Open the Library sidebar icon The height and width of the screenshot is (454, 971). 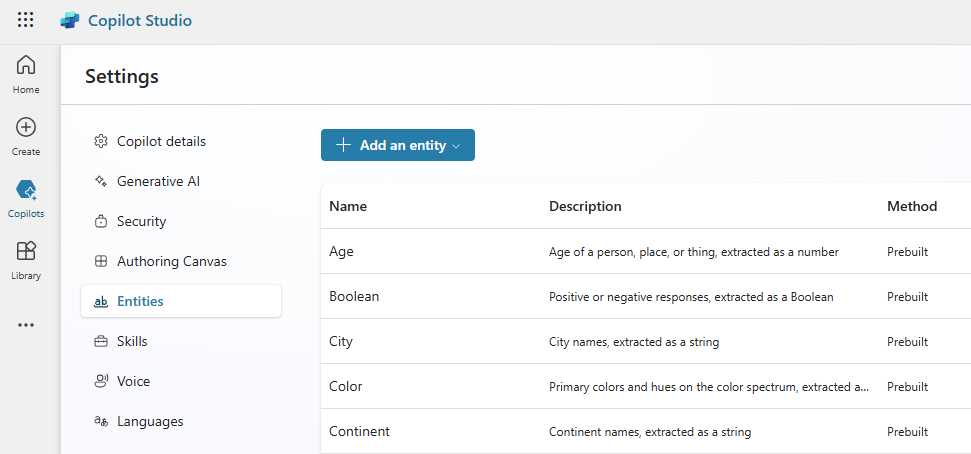[x=26, y=251]
